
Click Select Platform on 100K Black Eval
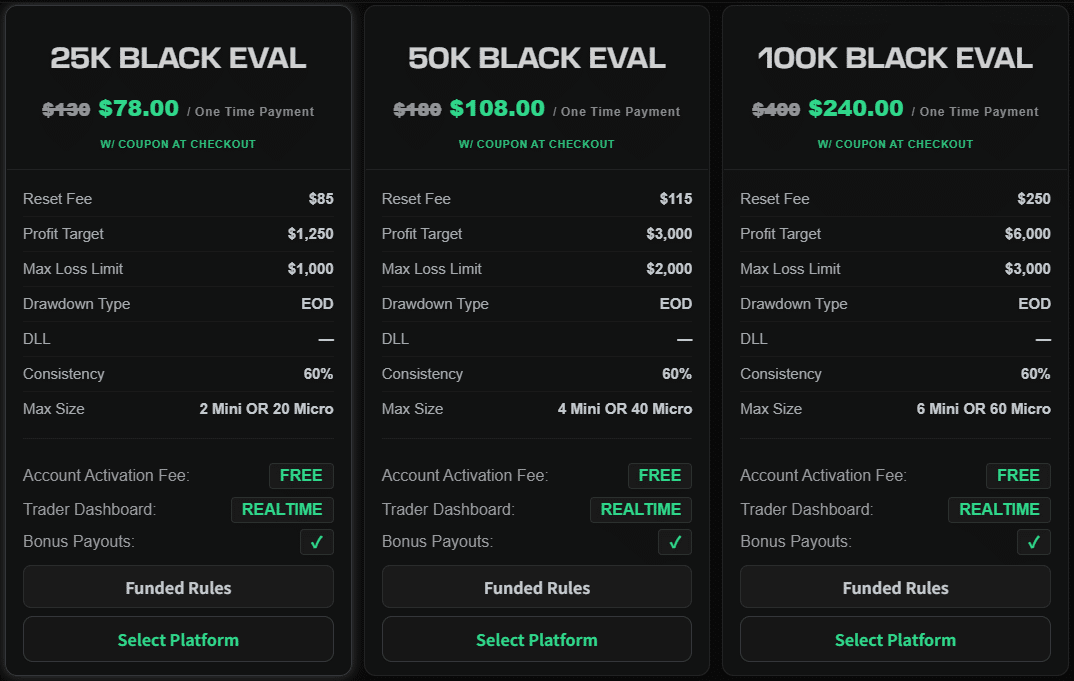895,640
